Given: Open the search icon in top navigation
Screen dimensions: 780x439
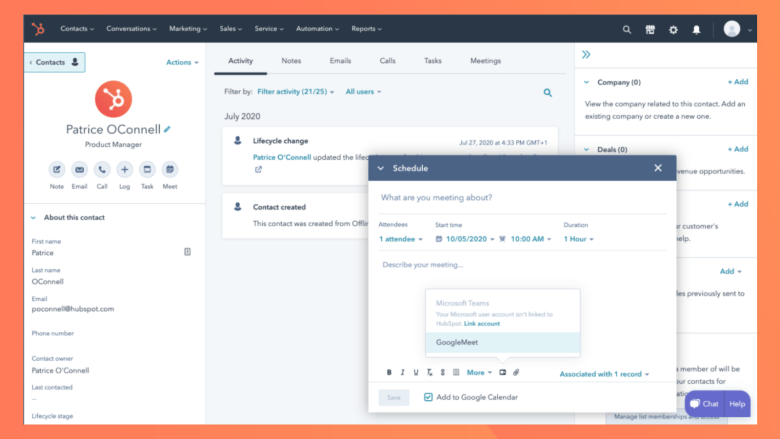Looking at the screenshot, I should (627, 29).
